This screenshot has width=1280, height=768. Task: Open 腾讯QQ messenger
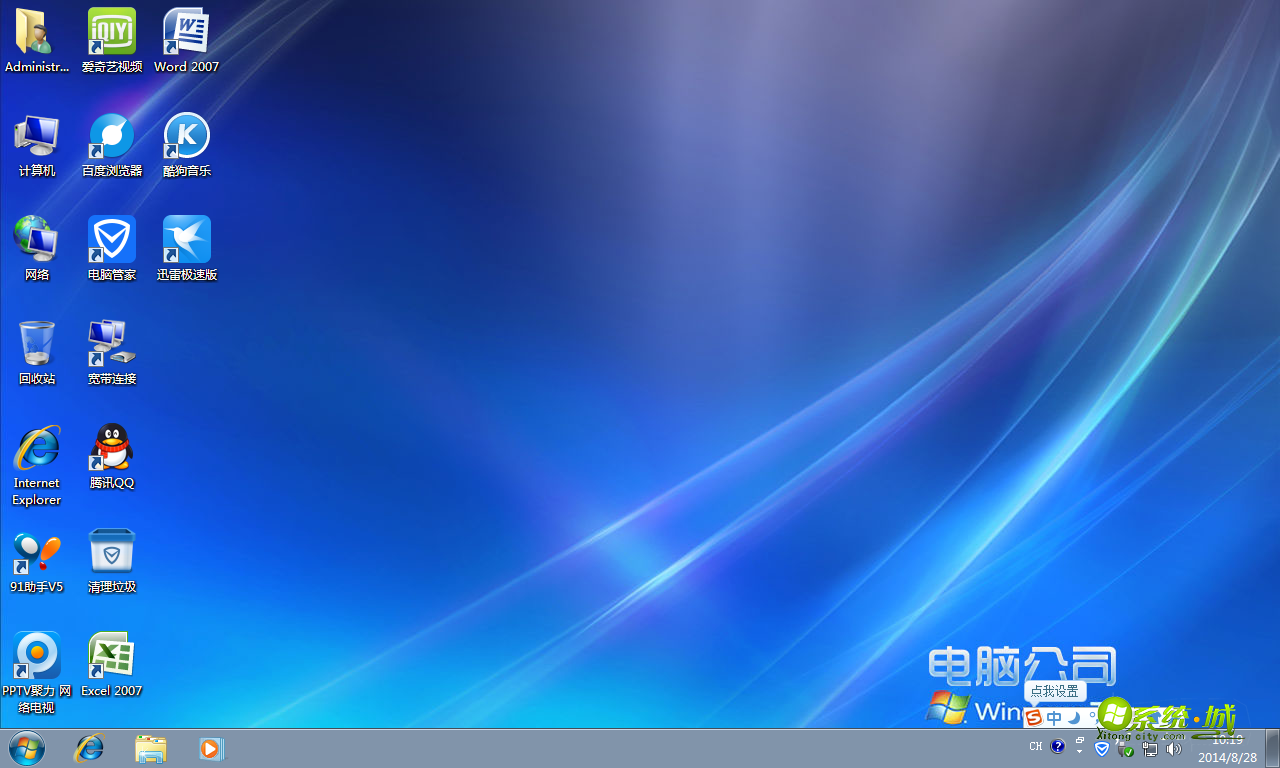tap(111, 446)
